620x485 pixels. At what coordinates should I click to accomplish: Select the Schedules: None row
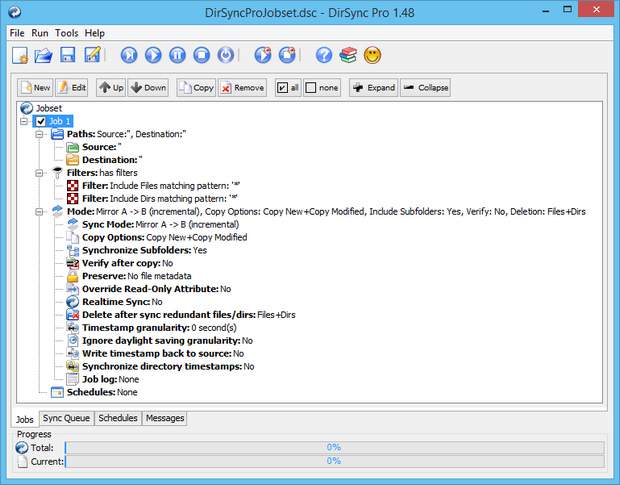(x=95, y=393)
